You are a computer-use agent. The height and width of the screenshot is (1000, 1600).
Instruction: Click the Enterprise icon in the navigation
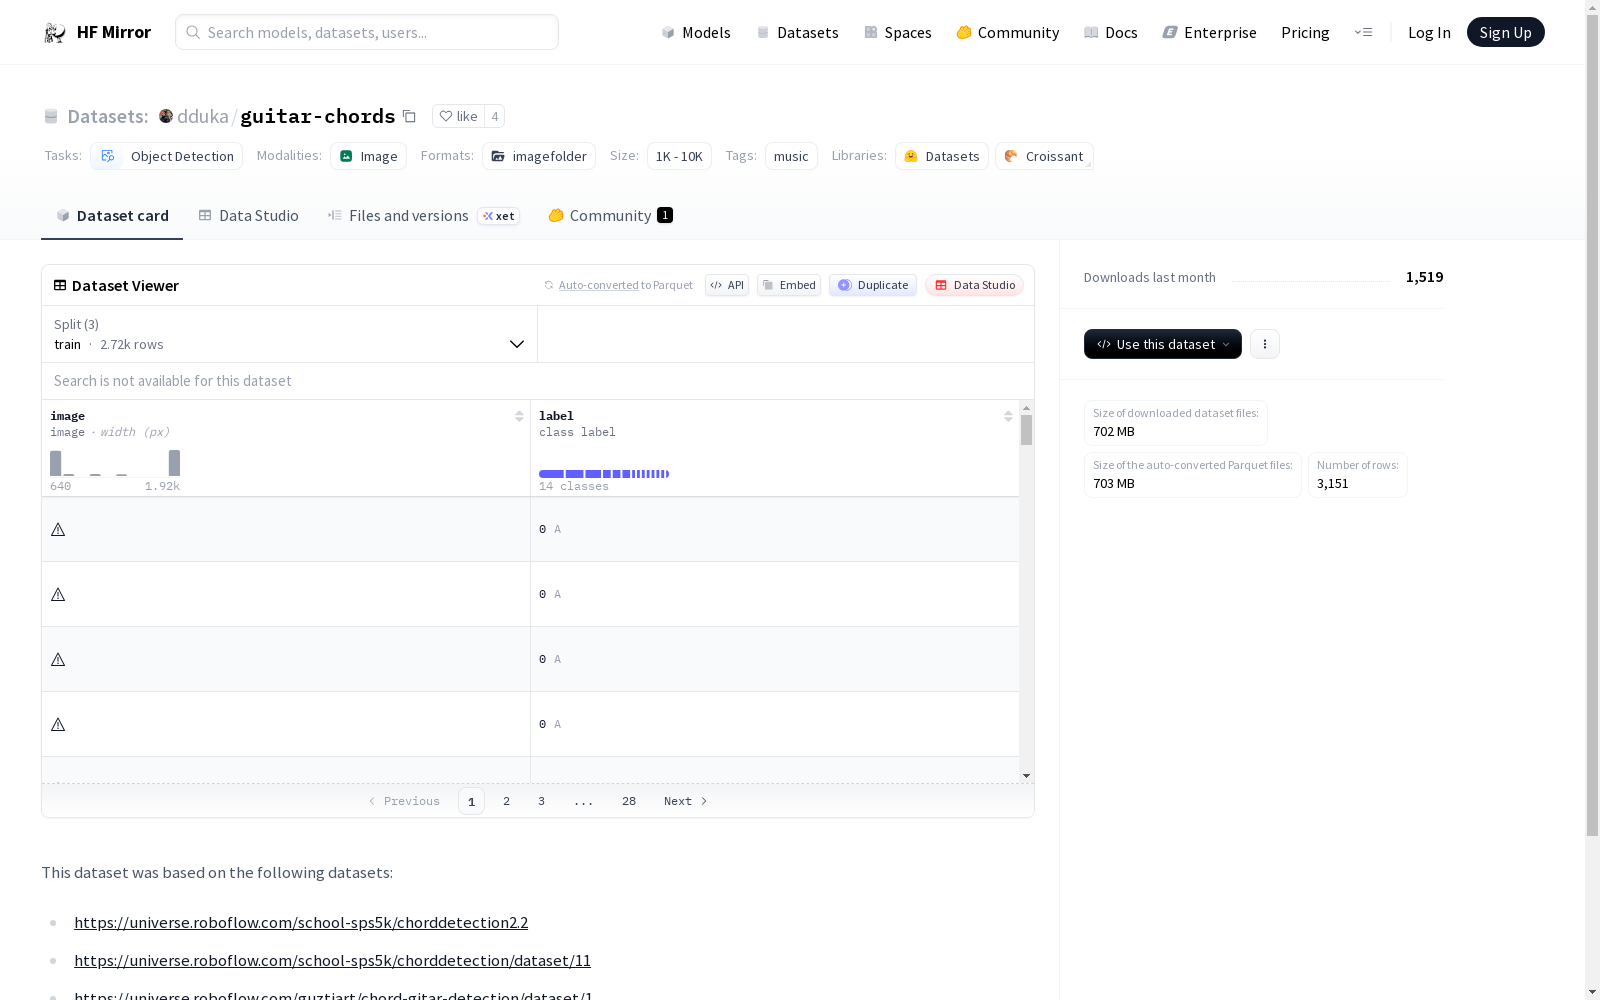pos(1170,33)
